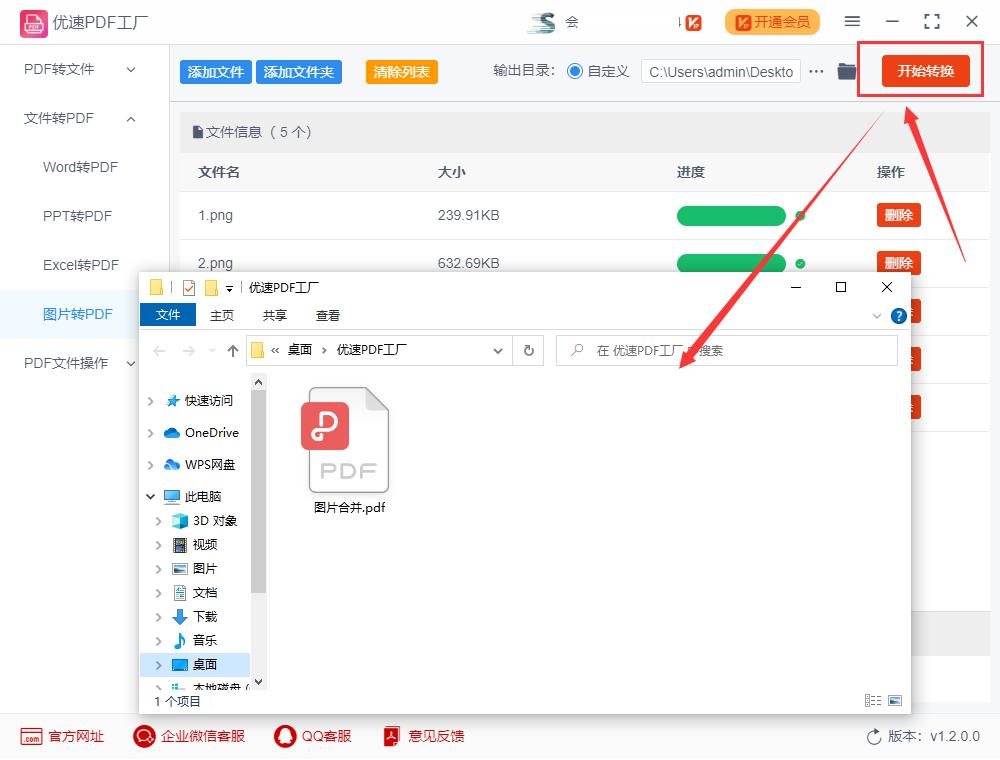This screenshot has height=760, width=1000.
Task: Click the 企业微信客服 customer service icon
Action: click(143, 736)
